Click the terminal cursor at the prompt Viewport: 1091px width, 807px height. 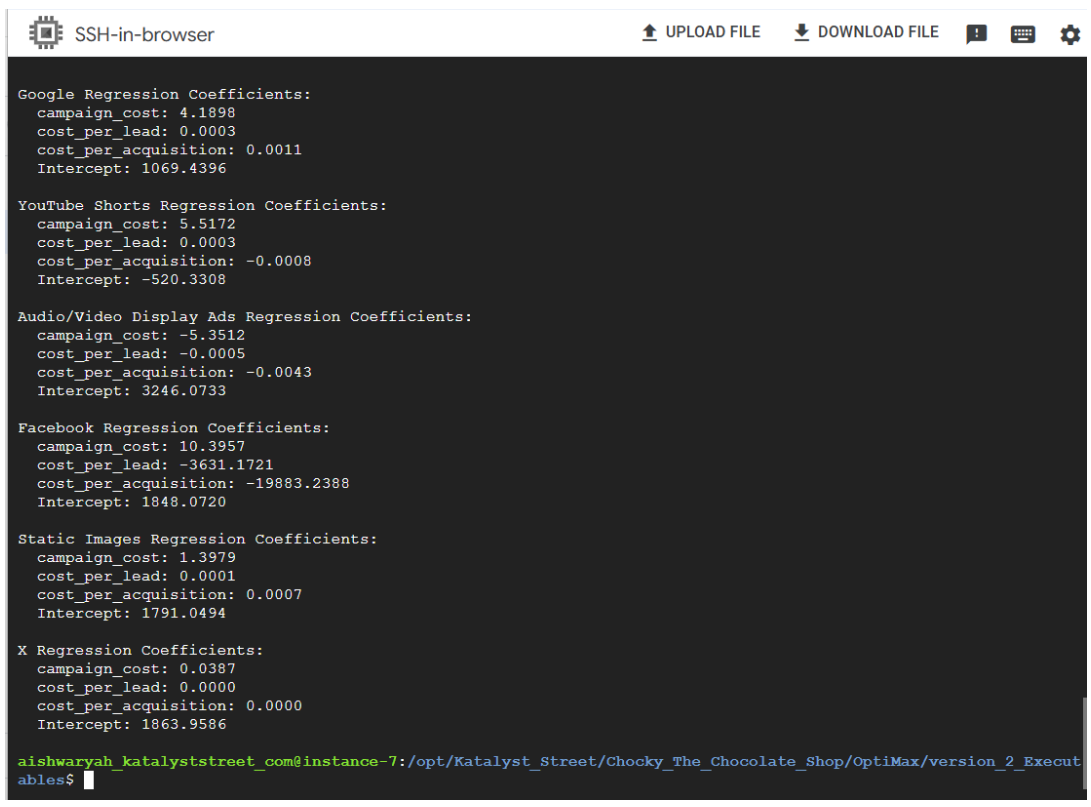pos(88,781)
